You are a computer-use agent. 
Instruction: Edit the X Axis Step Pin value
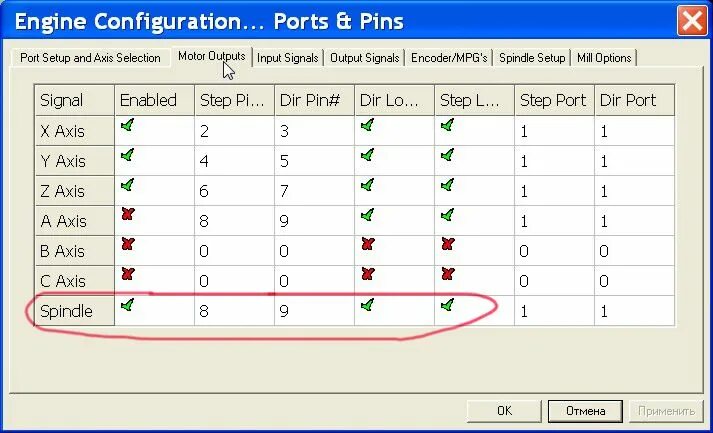234,131
